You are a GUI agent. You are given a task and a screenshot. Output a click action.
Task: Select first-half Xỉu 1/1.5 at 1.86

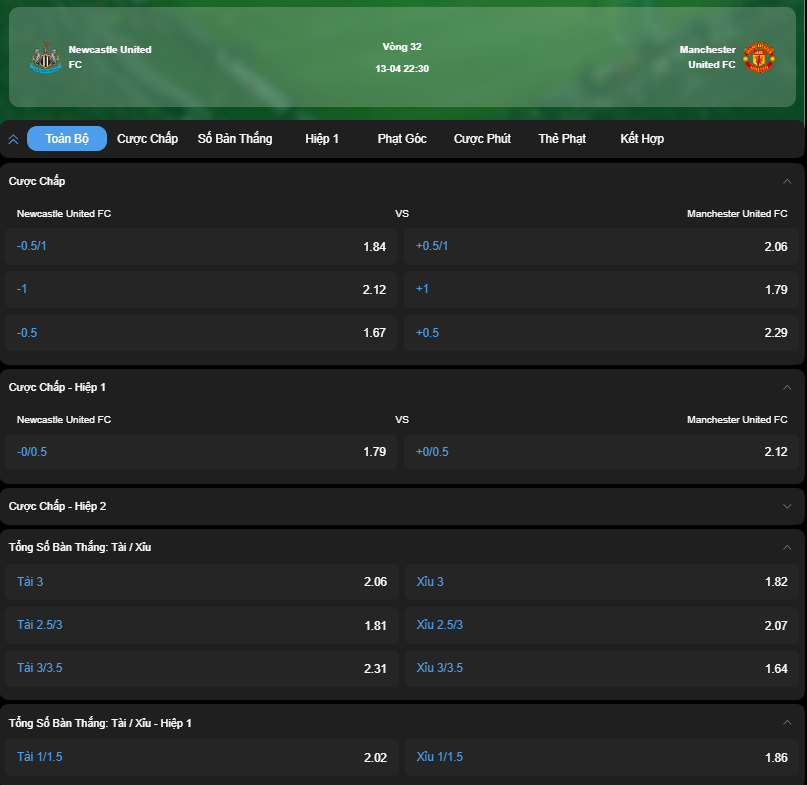click(x=602, y=757)
